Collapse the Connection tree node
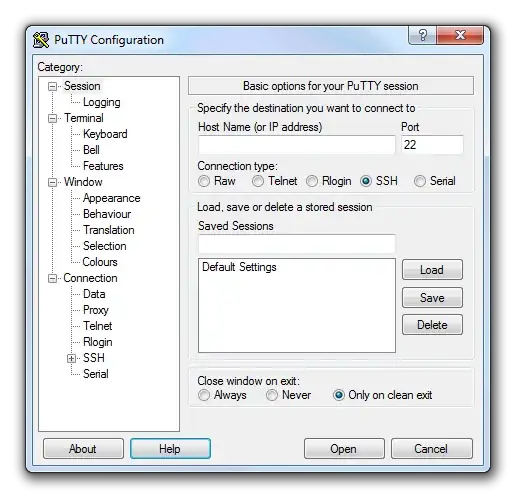This screenshot has height=498, width=516. click(x=52, y=279)
